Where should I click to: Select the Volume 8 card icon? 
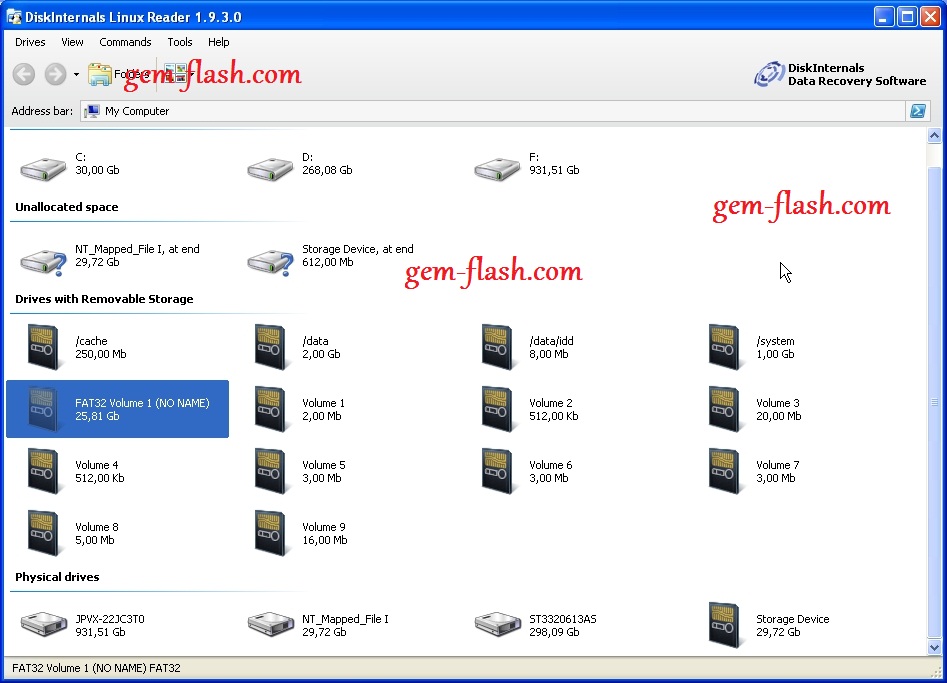click(x=43, y=533)
